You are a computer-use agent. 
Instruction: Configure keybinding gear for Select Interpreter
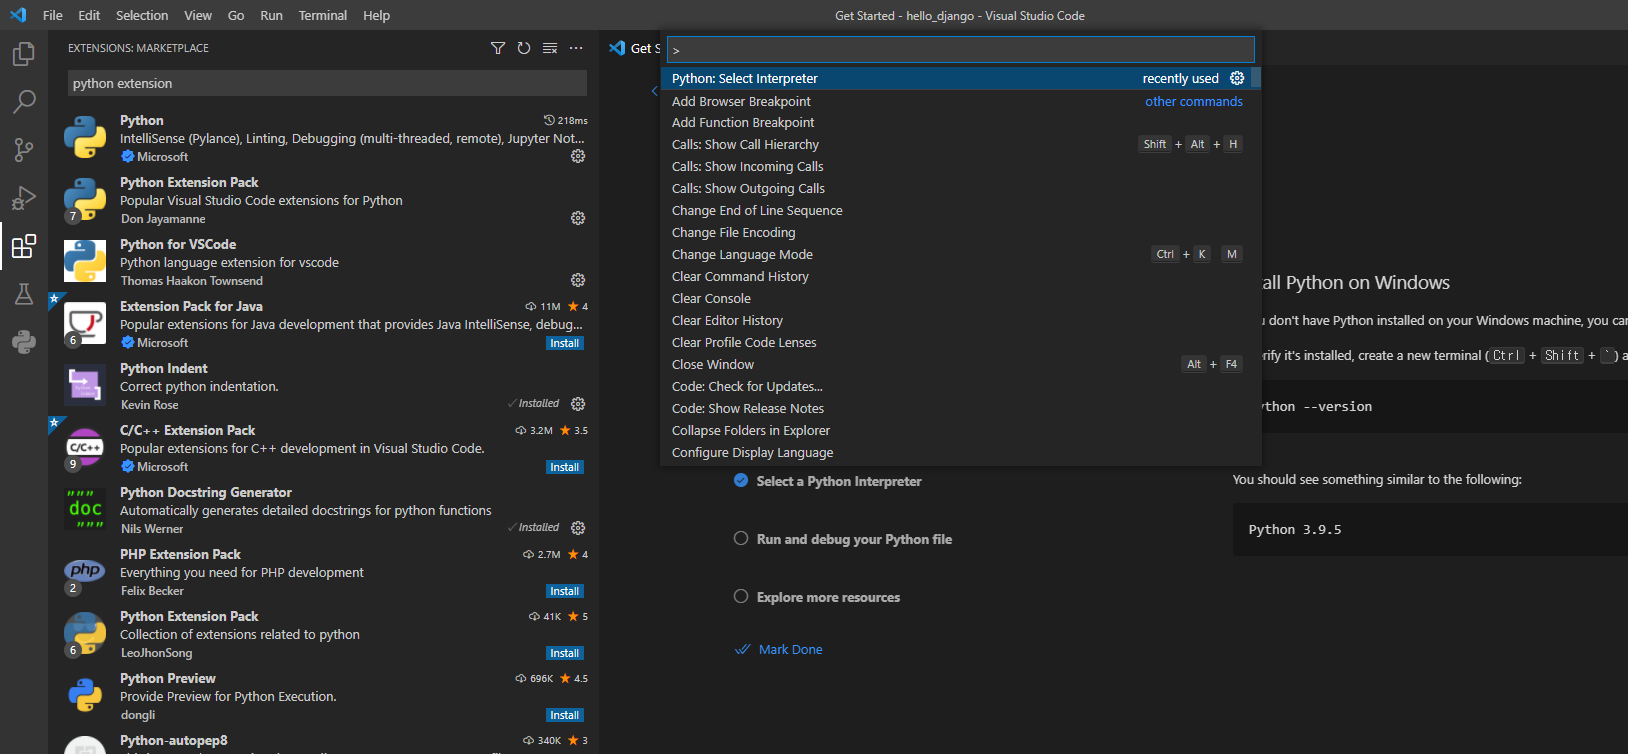pos(1237,78)
